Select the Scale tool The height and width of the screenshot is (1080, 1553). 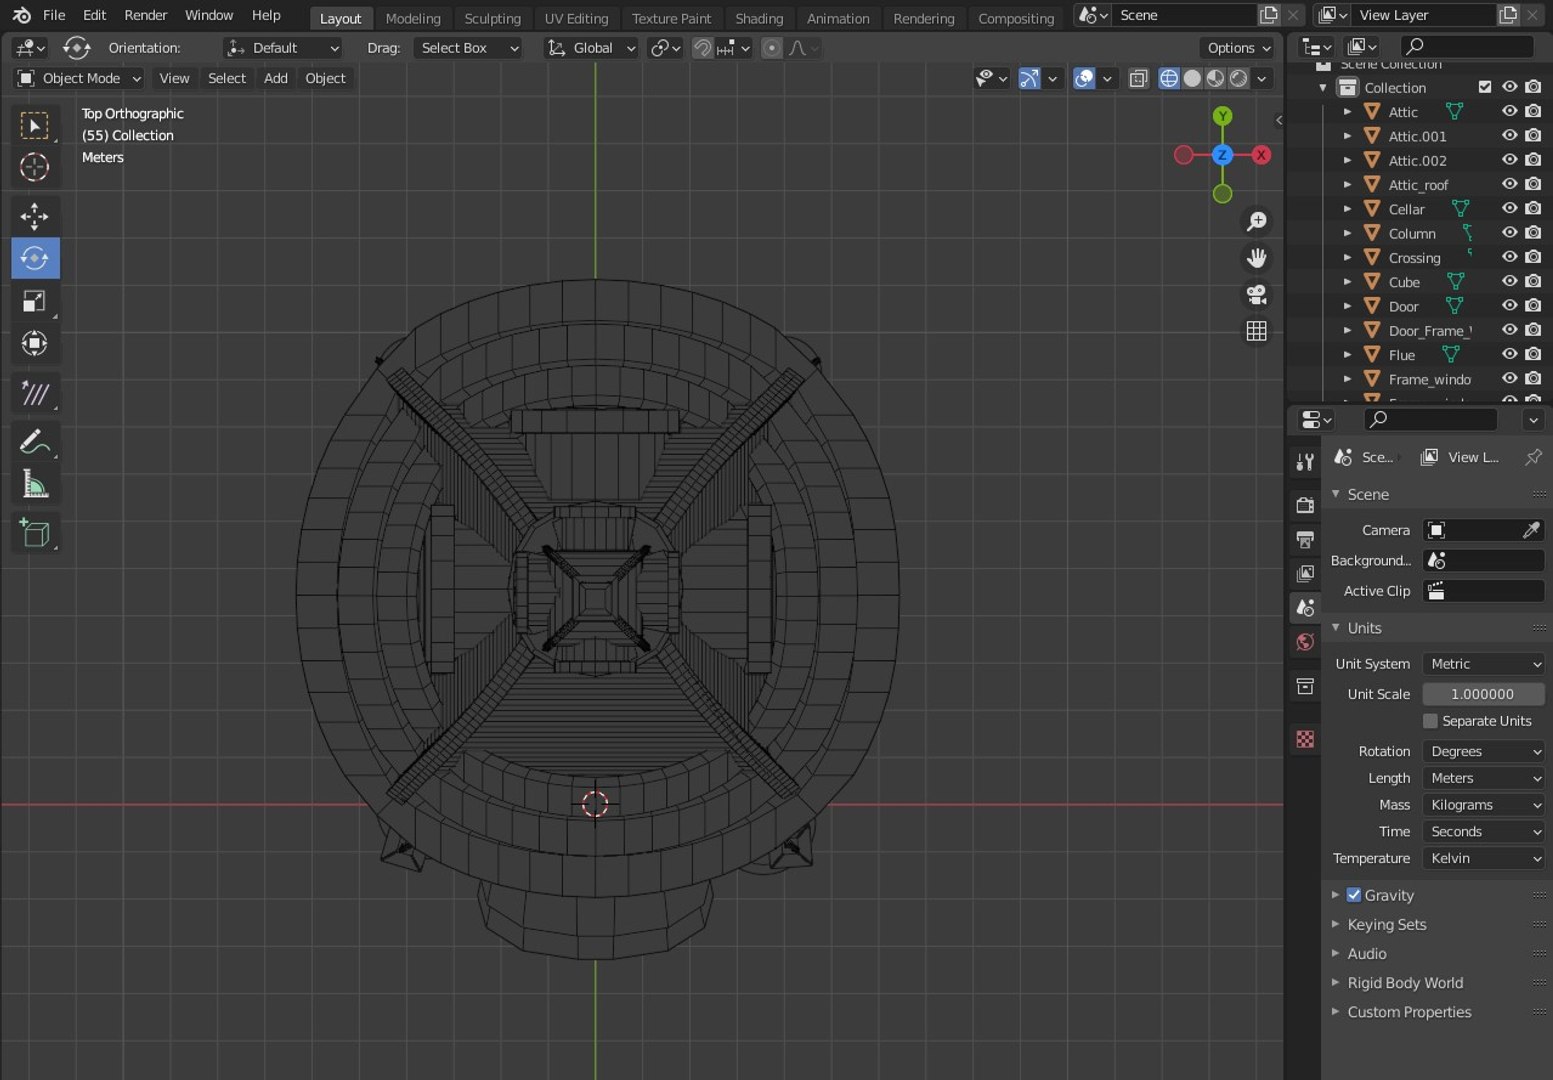coord(35,301)
